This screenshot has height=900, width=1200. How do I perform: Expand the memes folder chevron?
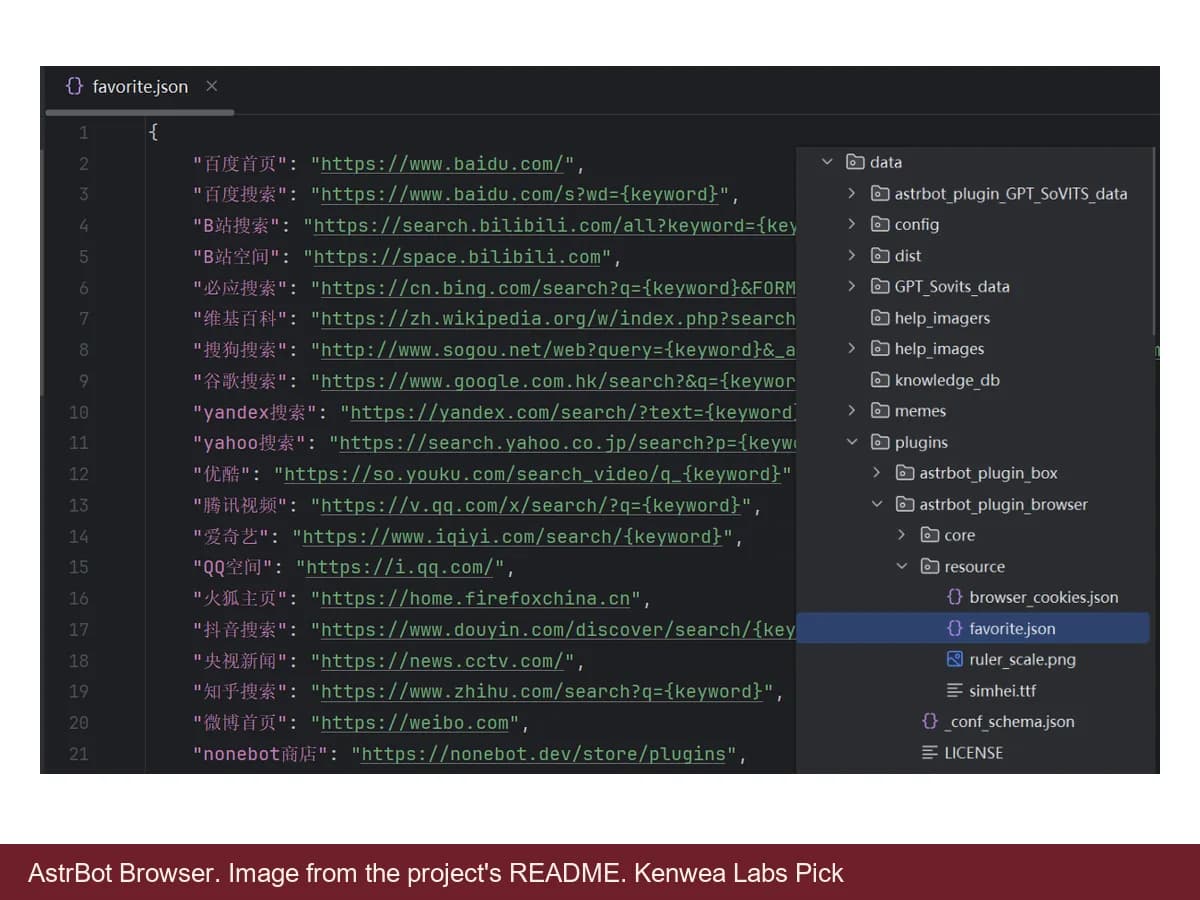(x=851, y=410)
